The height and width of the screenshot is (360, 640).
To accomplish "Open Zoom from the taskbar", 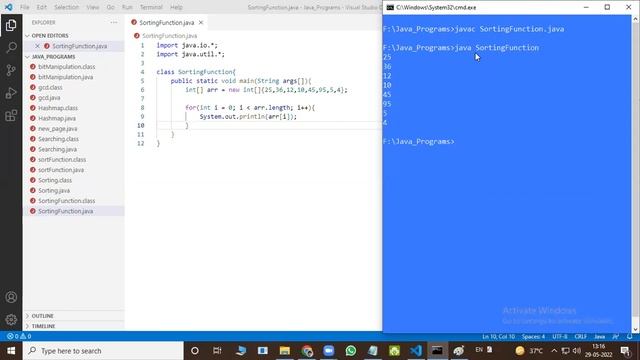I will point(329,351).
